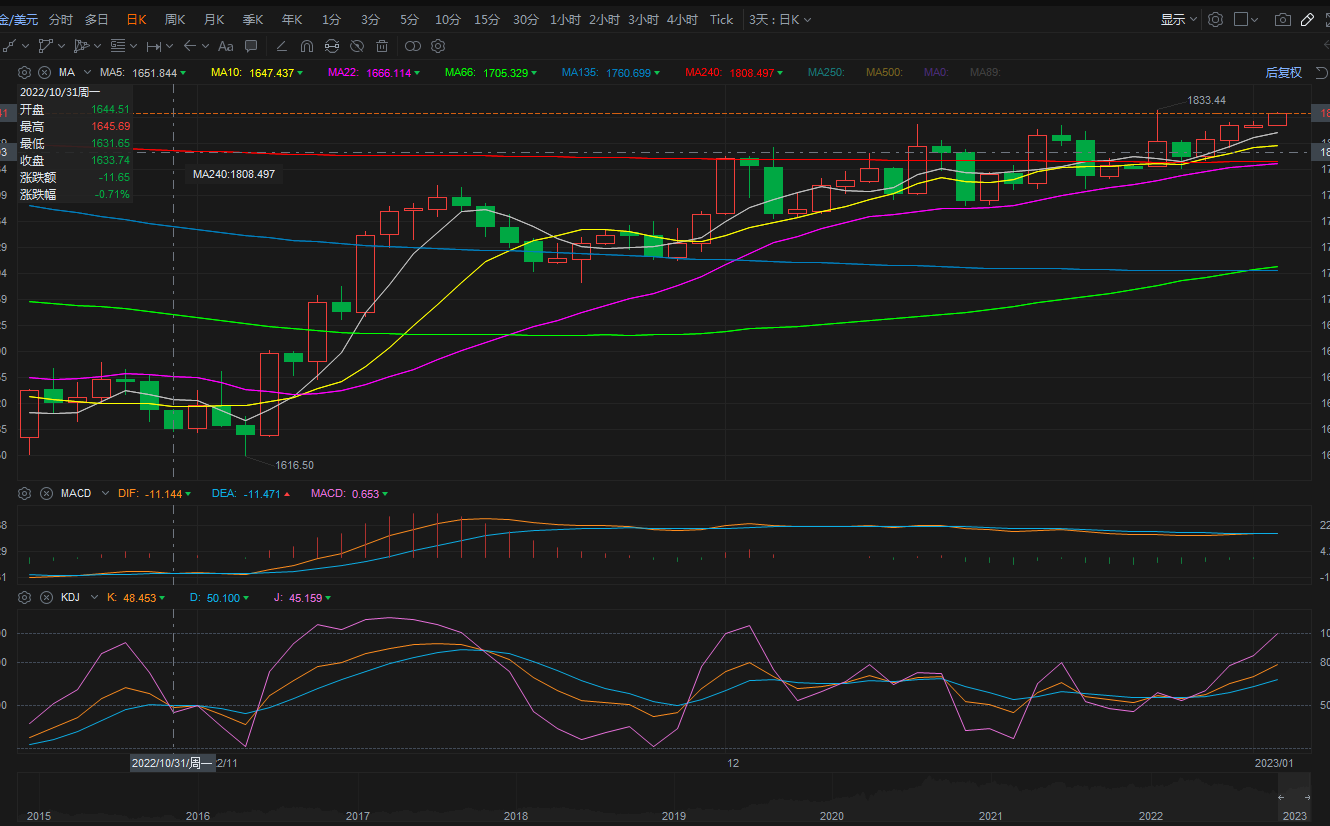Remove the MACD indicator panel

click(45, 493)
